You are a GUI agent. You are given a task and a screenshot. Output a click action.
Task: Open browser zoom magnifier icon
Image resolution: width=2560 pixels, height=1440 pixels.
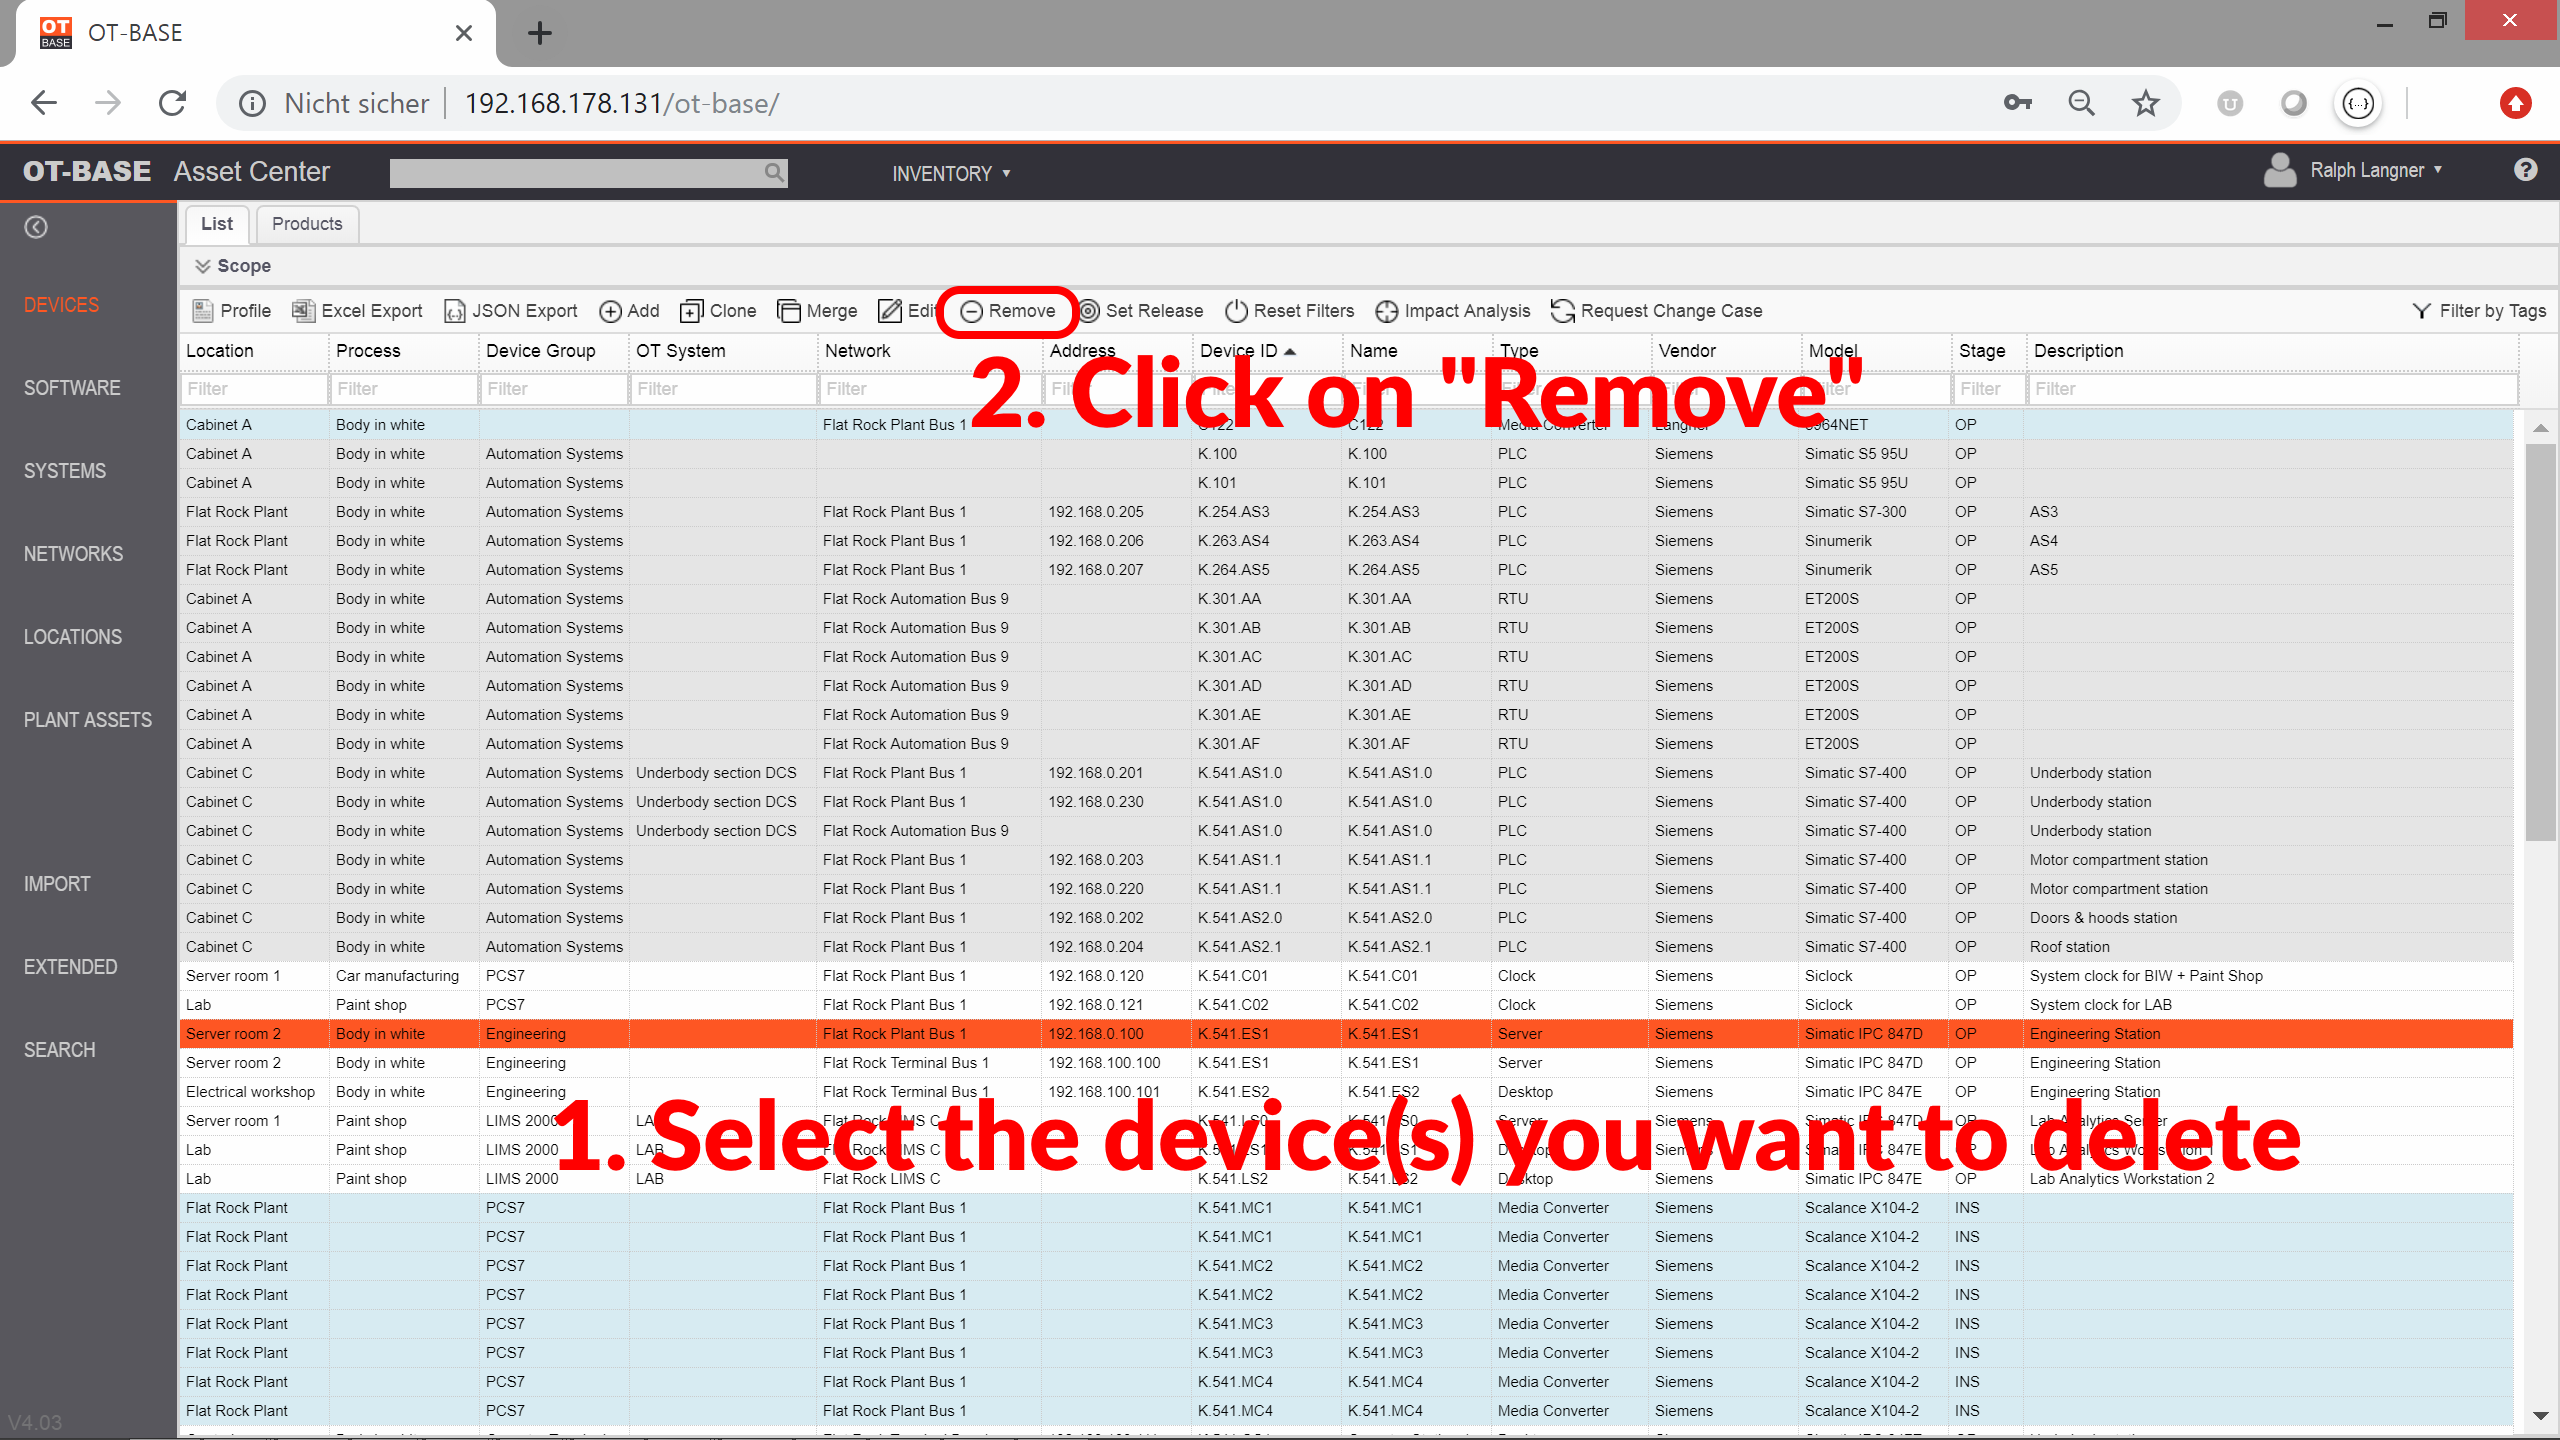pyautogui.click(x=2081, y=103)
